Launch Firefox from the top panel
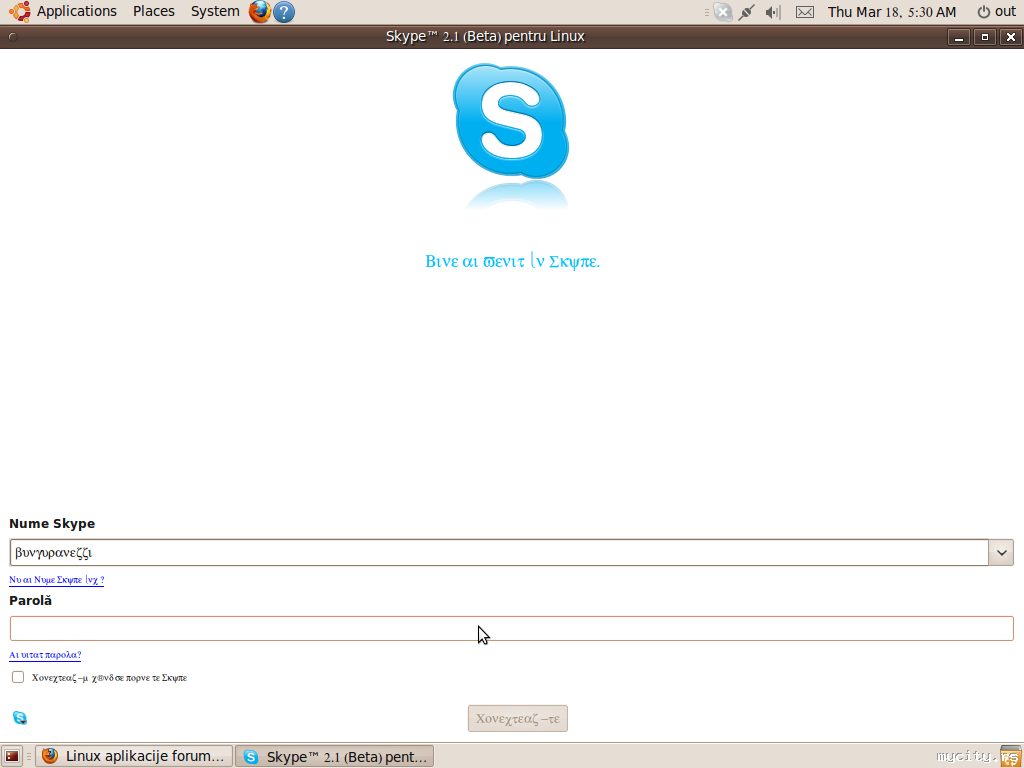This screenshot has width=1024, height=768. 259,12
